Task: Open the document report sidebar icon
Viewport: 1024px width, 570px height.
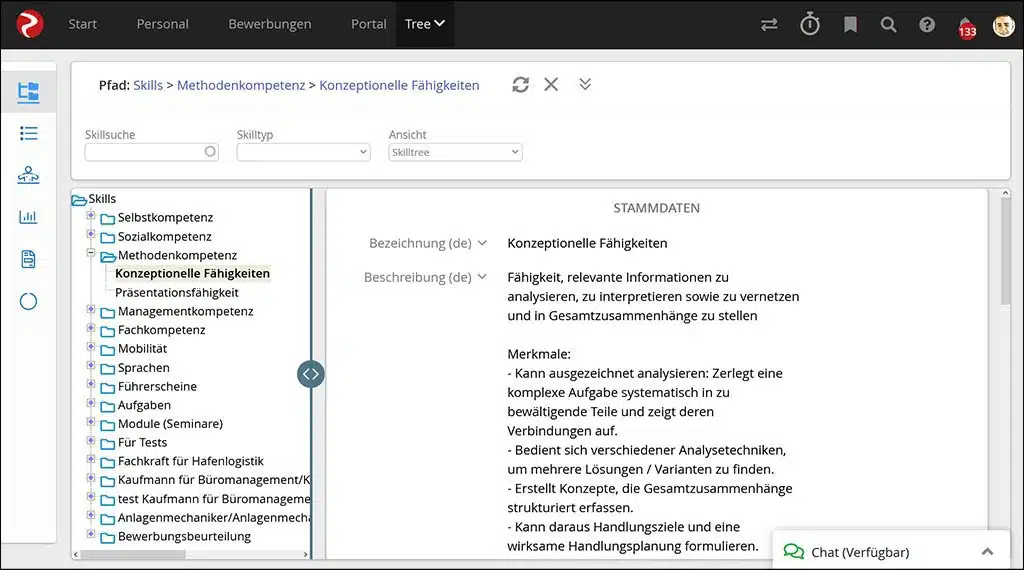Action: tap(28, 259)
